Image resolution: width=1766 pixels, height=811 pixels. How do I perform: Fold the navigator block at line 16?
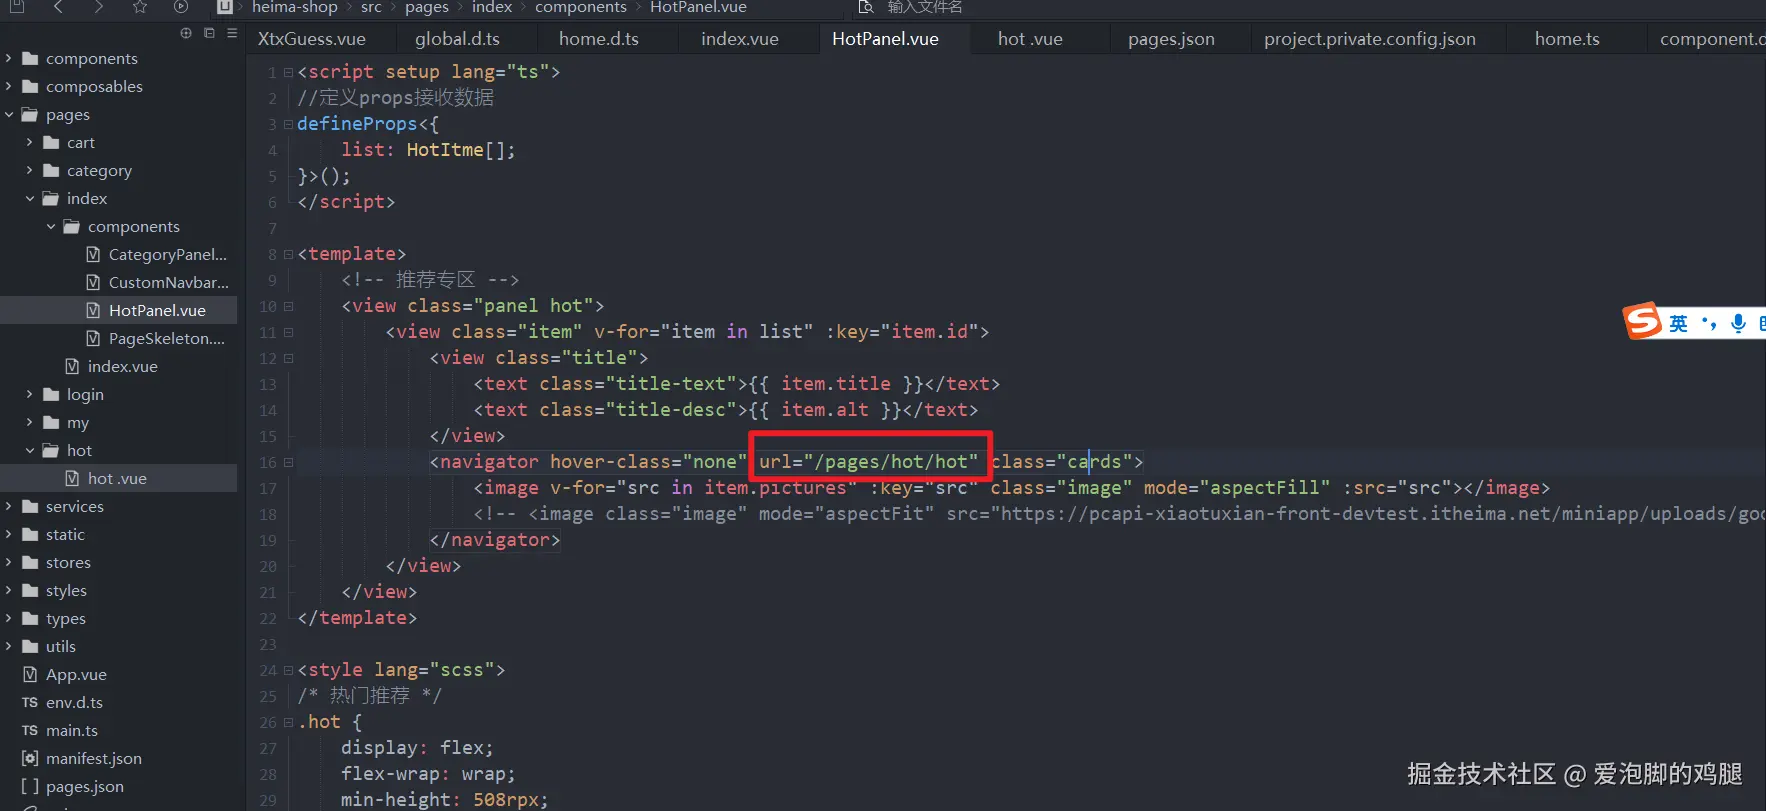pos(288,462)
